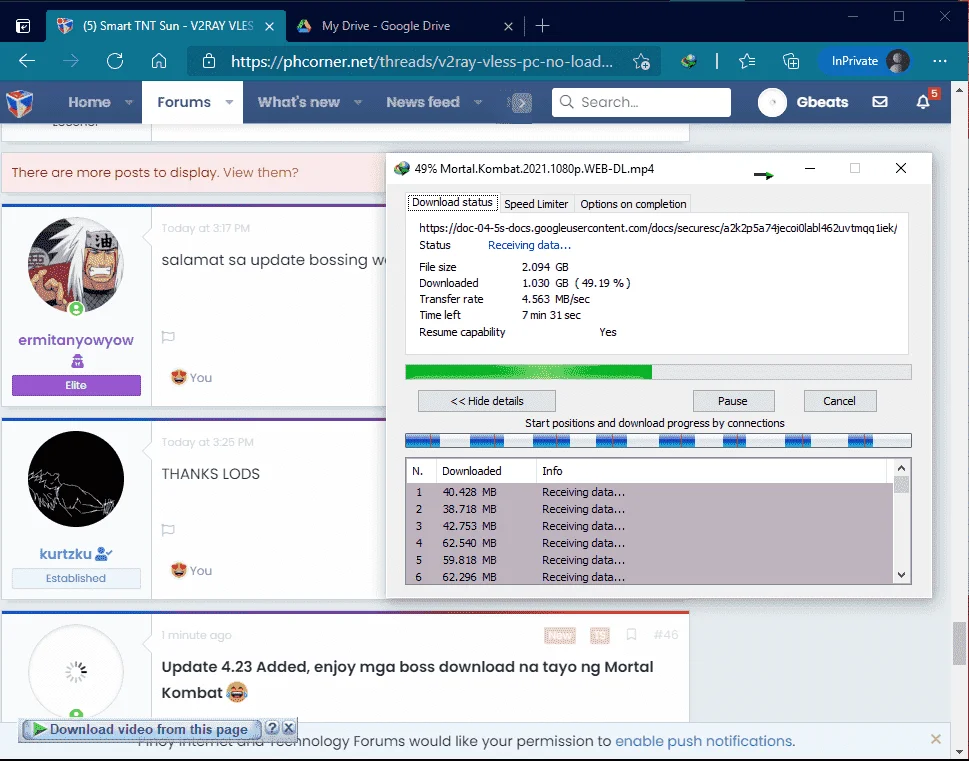Open ermitanyowyow avatar profile
Viewport: 969px width, 761px height.
pyautogui.click(x=76, y=265)
